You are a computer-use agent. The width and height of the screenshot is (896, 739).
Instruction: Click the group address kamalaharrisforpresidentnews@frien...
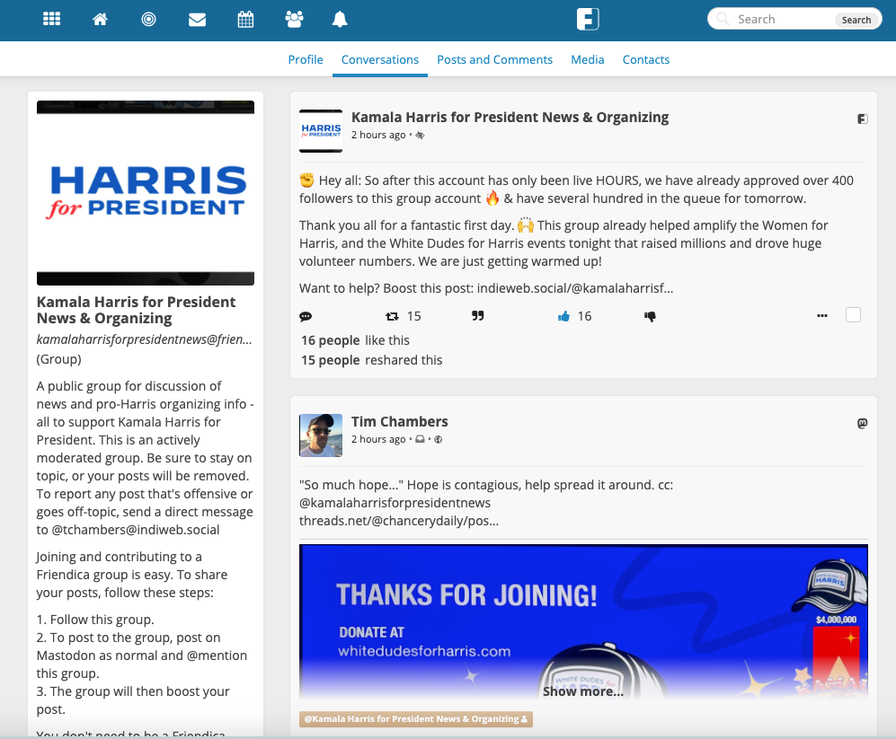(144, 339)
